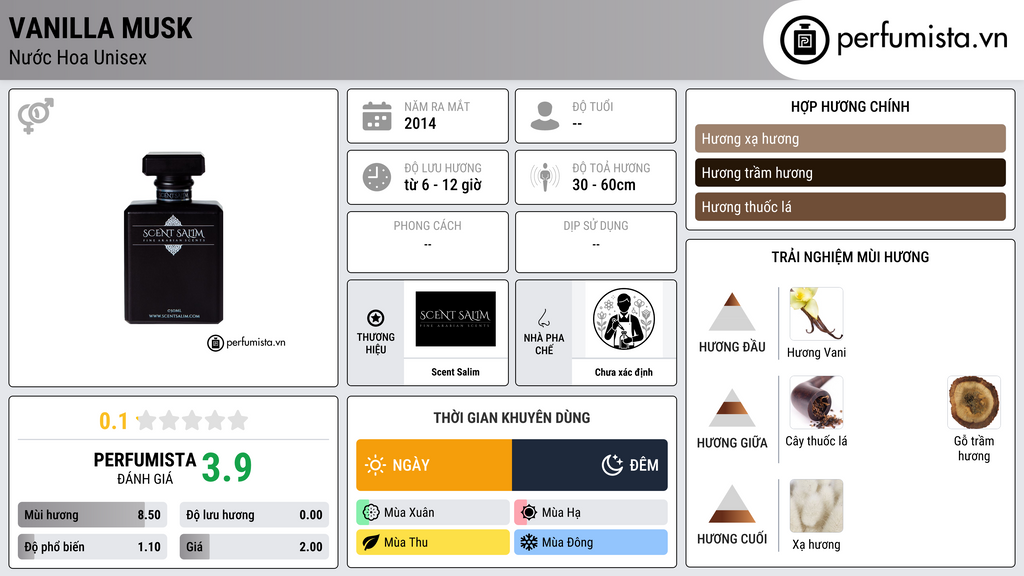1024x576 pixels.
Task: Click the calendar icon beside Năm ra mắt
Action: (x=377, y=116)
